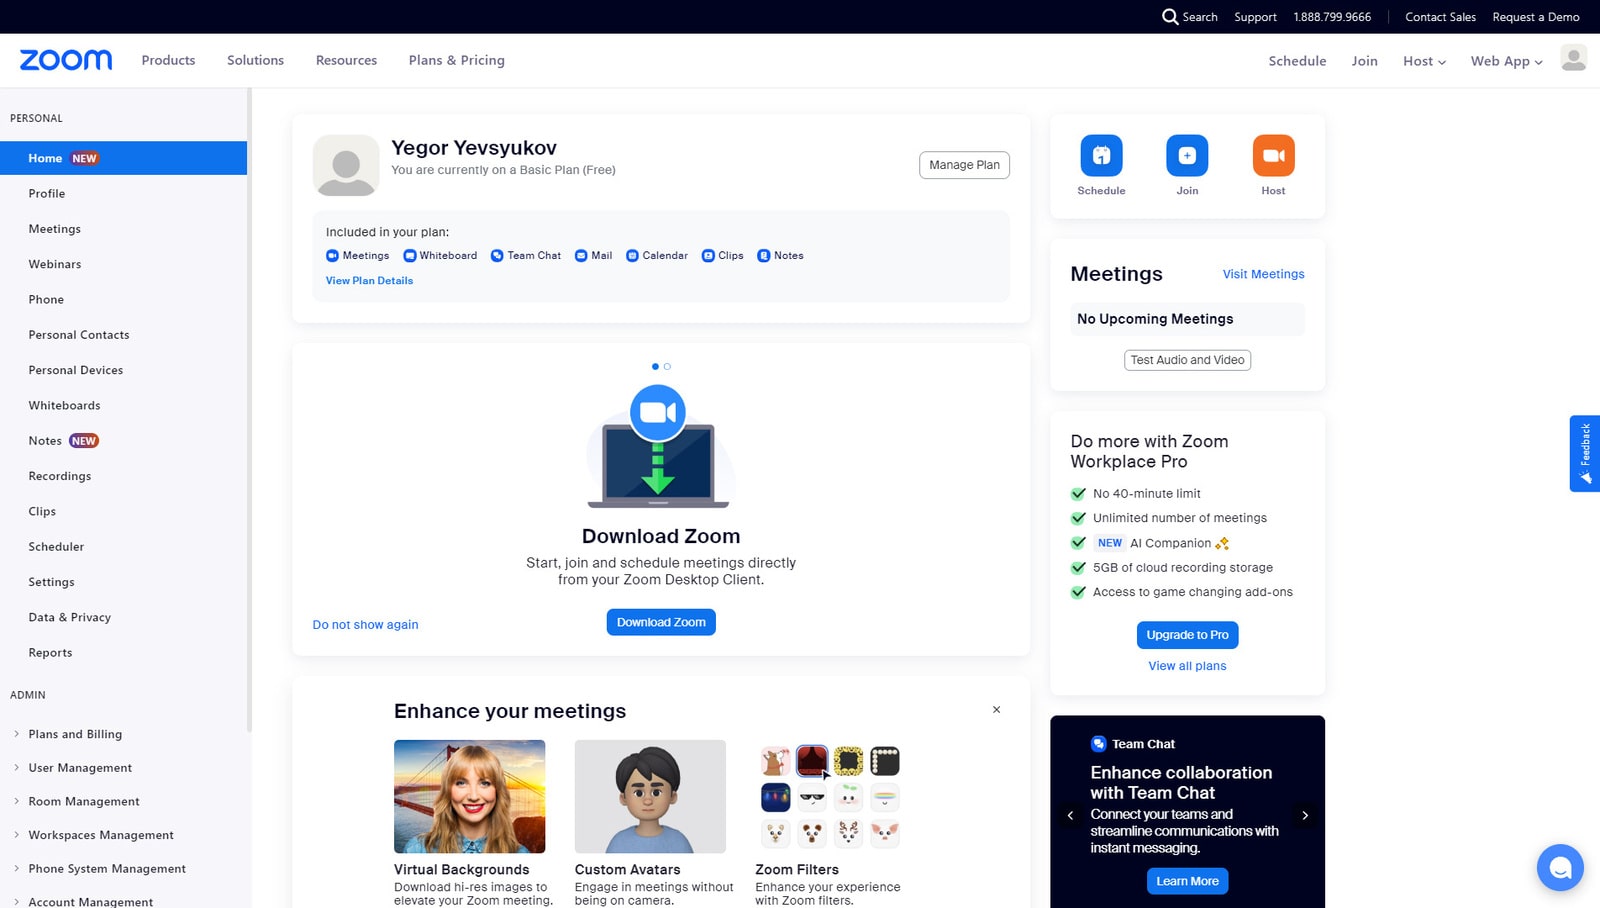Viewport: 1600px width, 908px height.
Task: Click the Notes plan feature icon
Action: tap(764, 256)
